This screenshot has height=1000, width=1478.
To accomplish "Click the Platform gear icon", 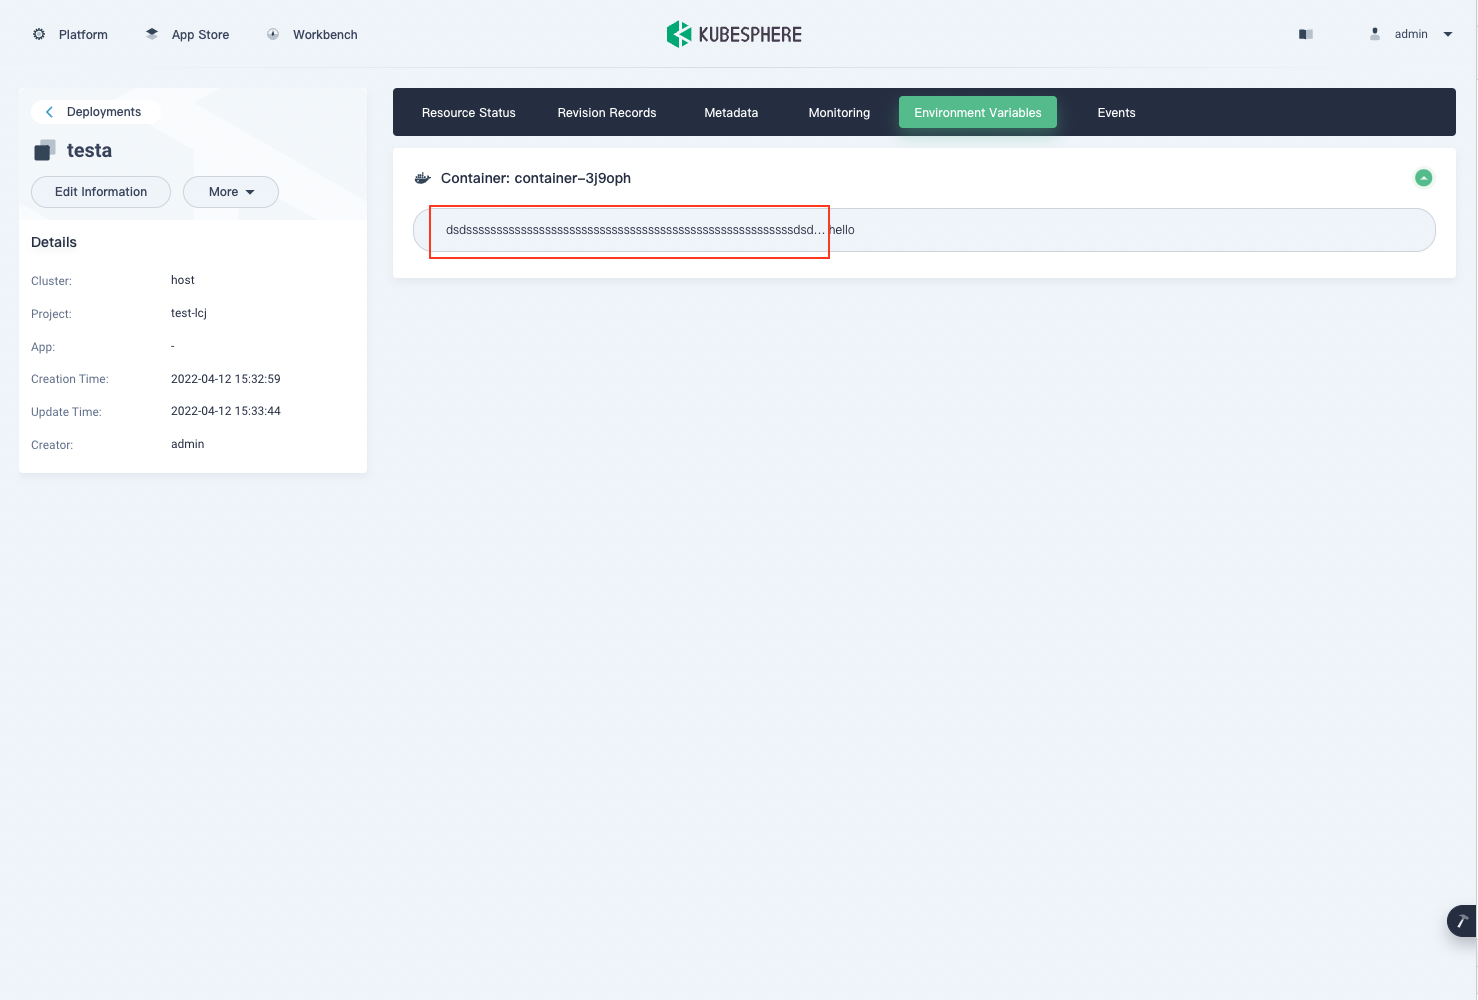I will click(x=38, y=33).
